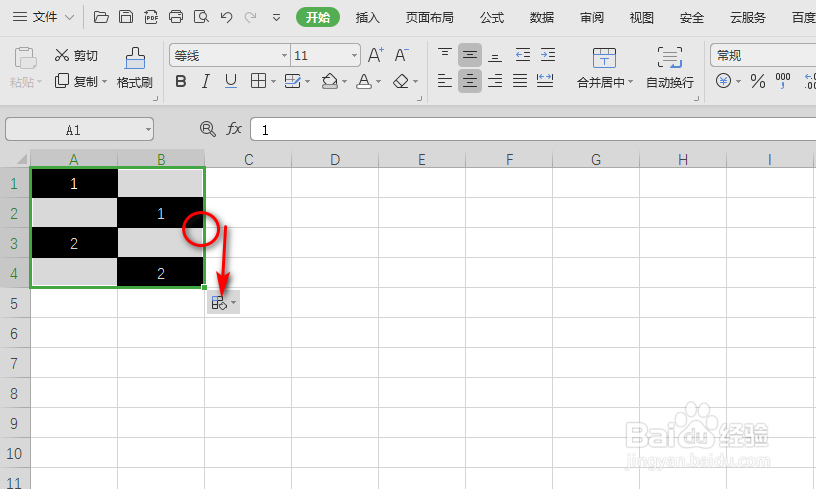The image size is (816, 489).
Task: Click the select-all corner triangle
Action: click(21, 159)
